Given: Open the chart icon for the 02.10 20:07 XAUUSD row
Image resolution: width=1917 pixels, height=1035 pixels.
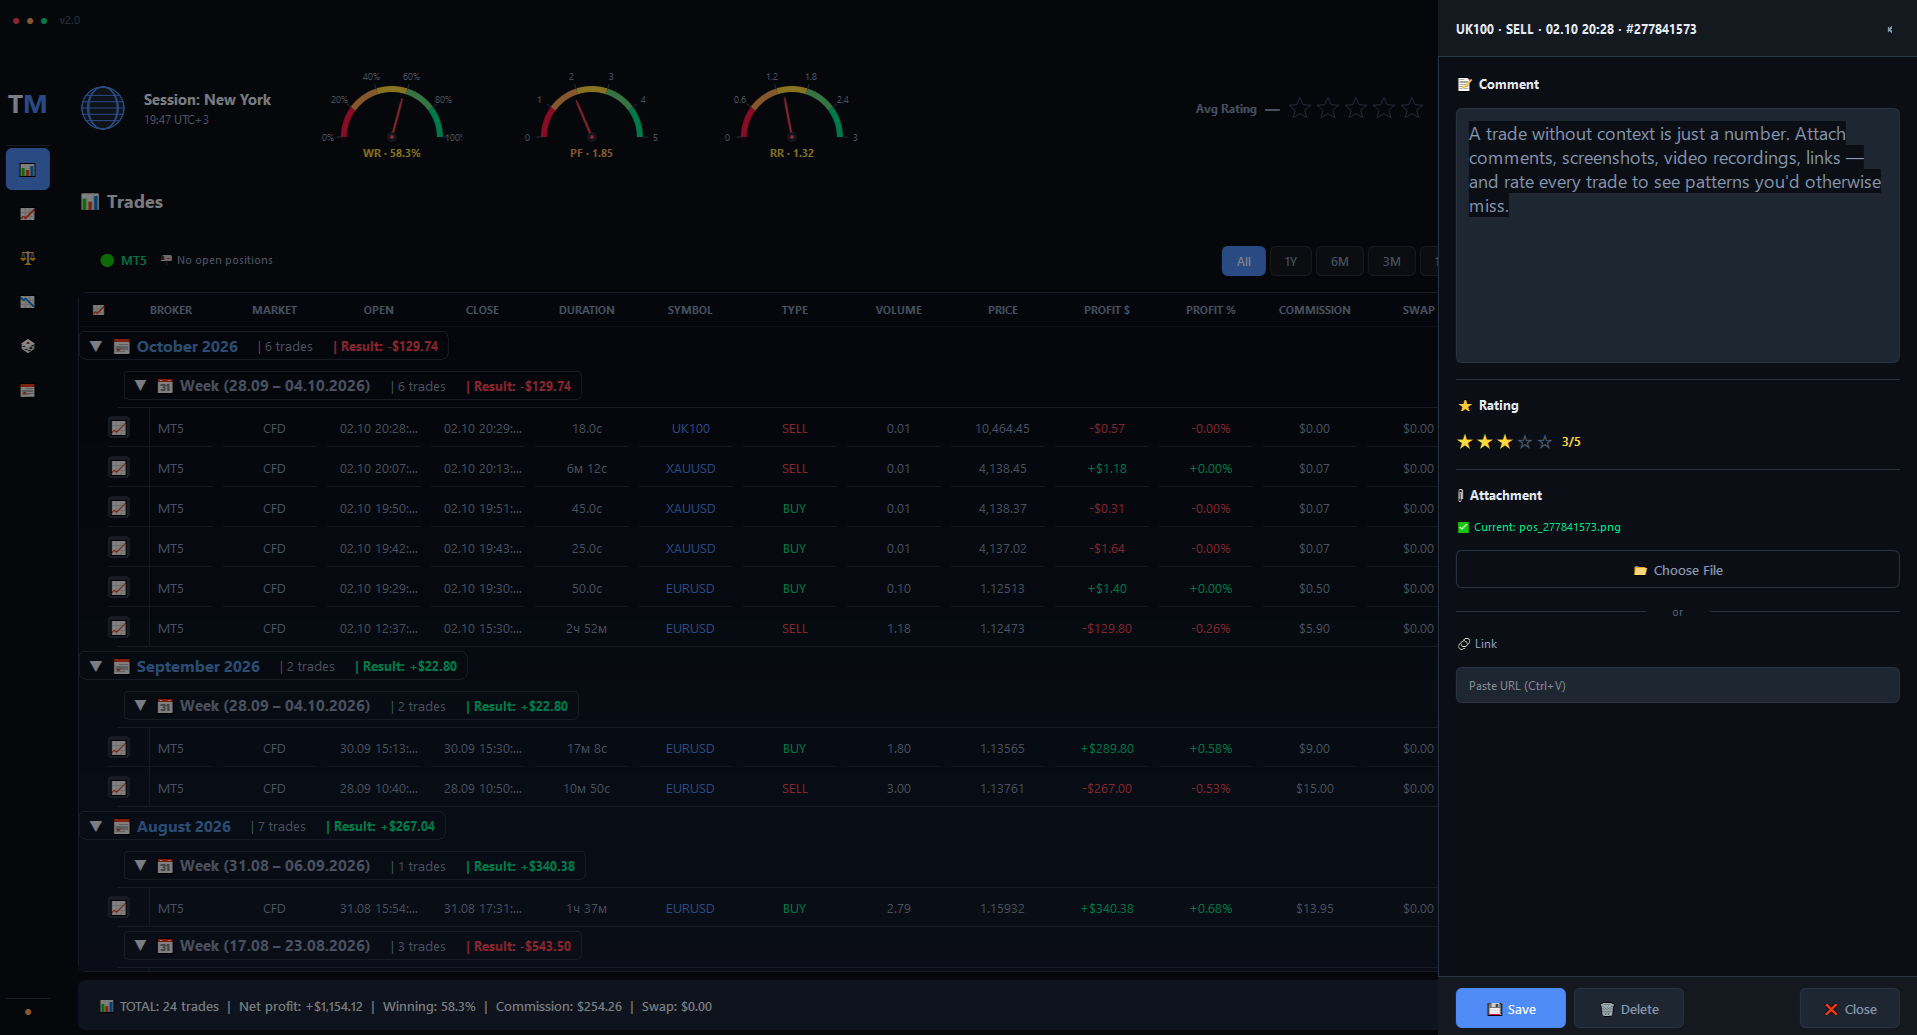Looking at the screenshot, I should point(119,468).
